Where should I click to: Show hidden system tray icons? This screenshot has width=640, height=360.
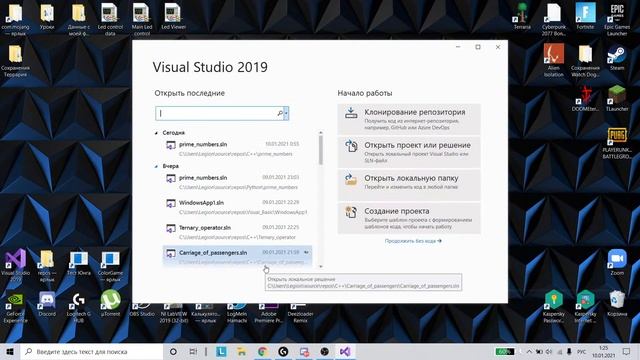point(529,351)
